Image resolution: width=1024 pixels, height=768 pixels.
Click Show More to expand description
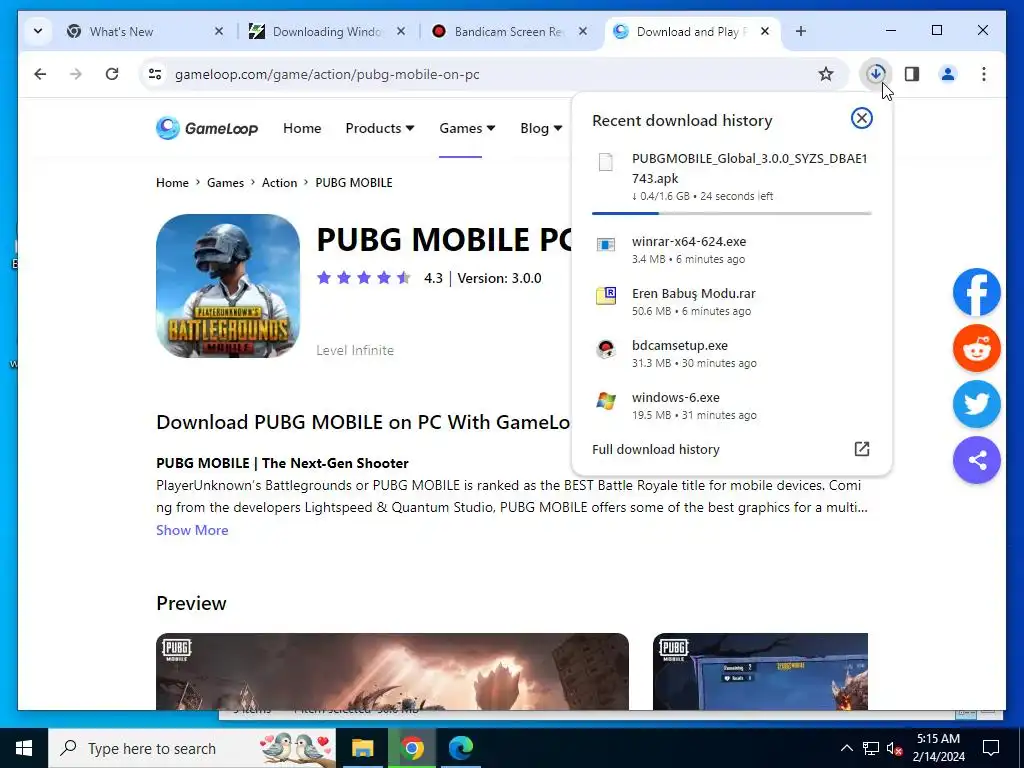(x=192, y=530)
